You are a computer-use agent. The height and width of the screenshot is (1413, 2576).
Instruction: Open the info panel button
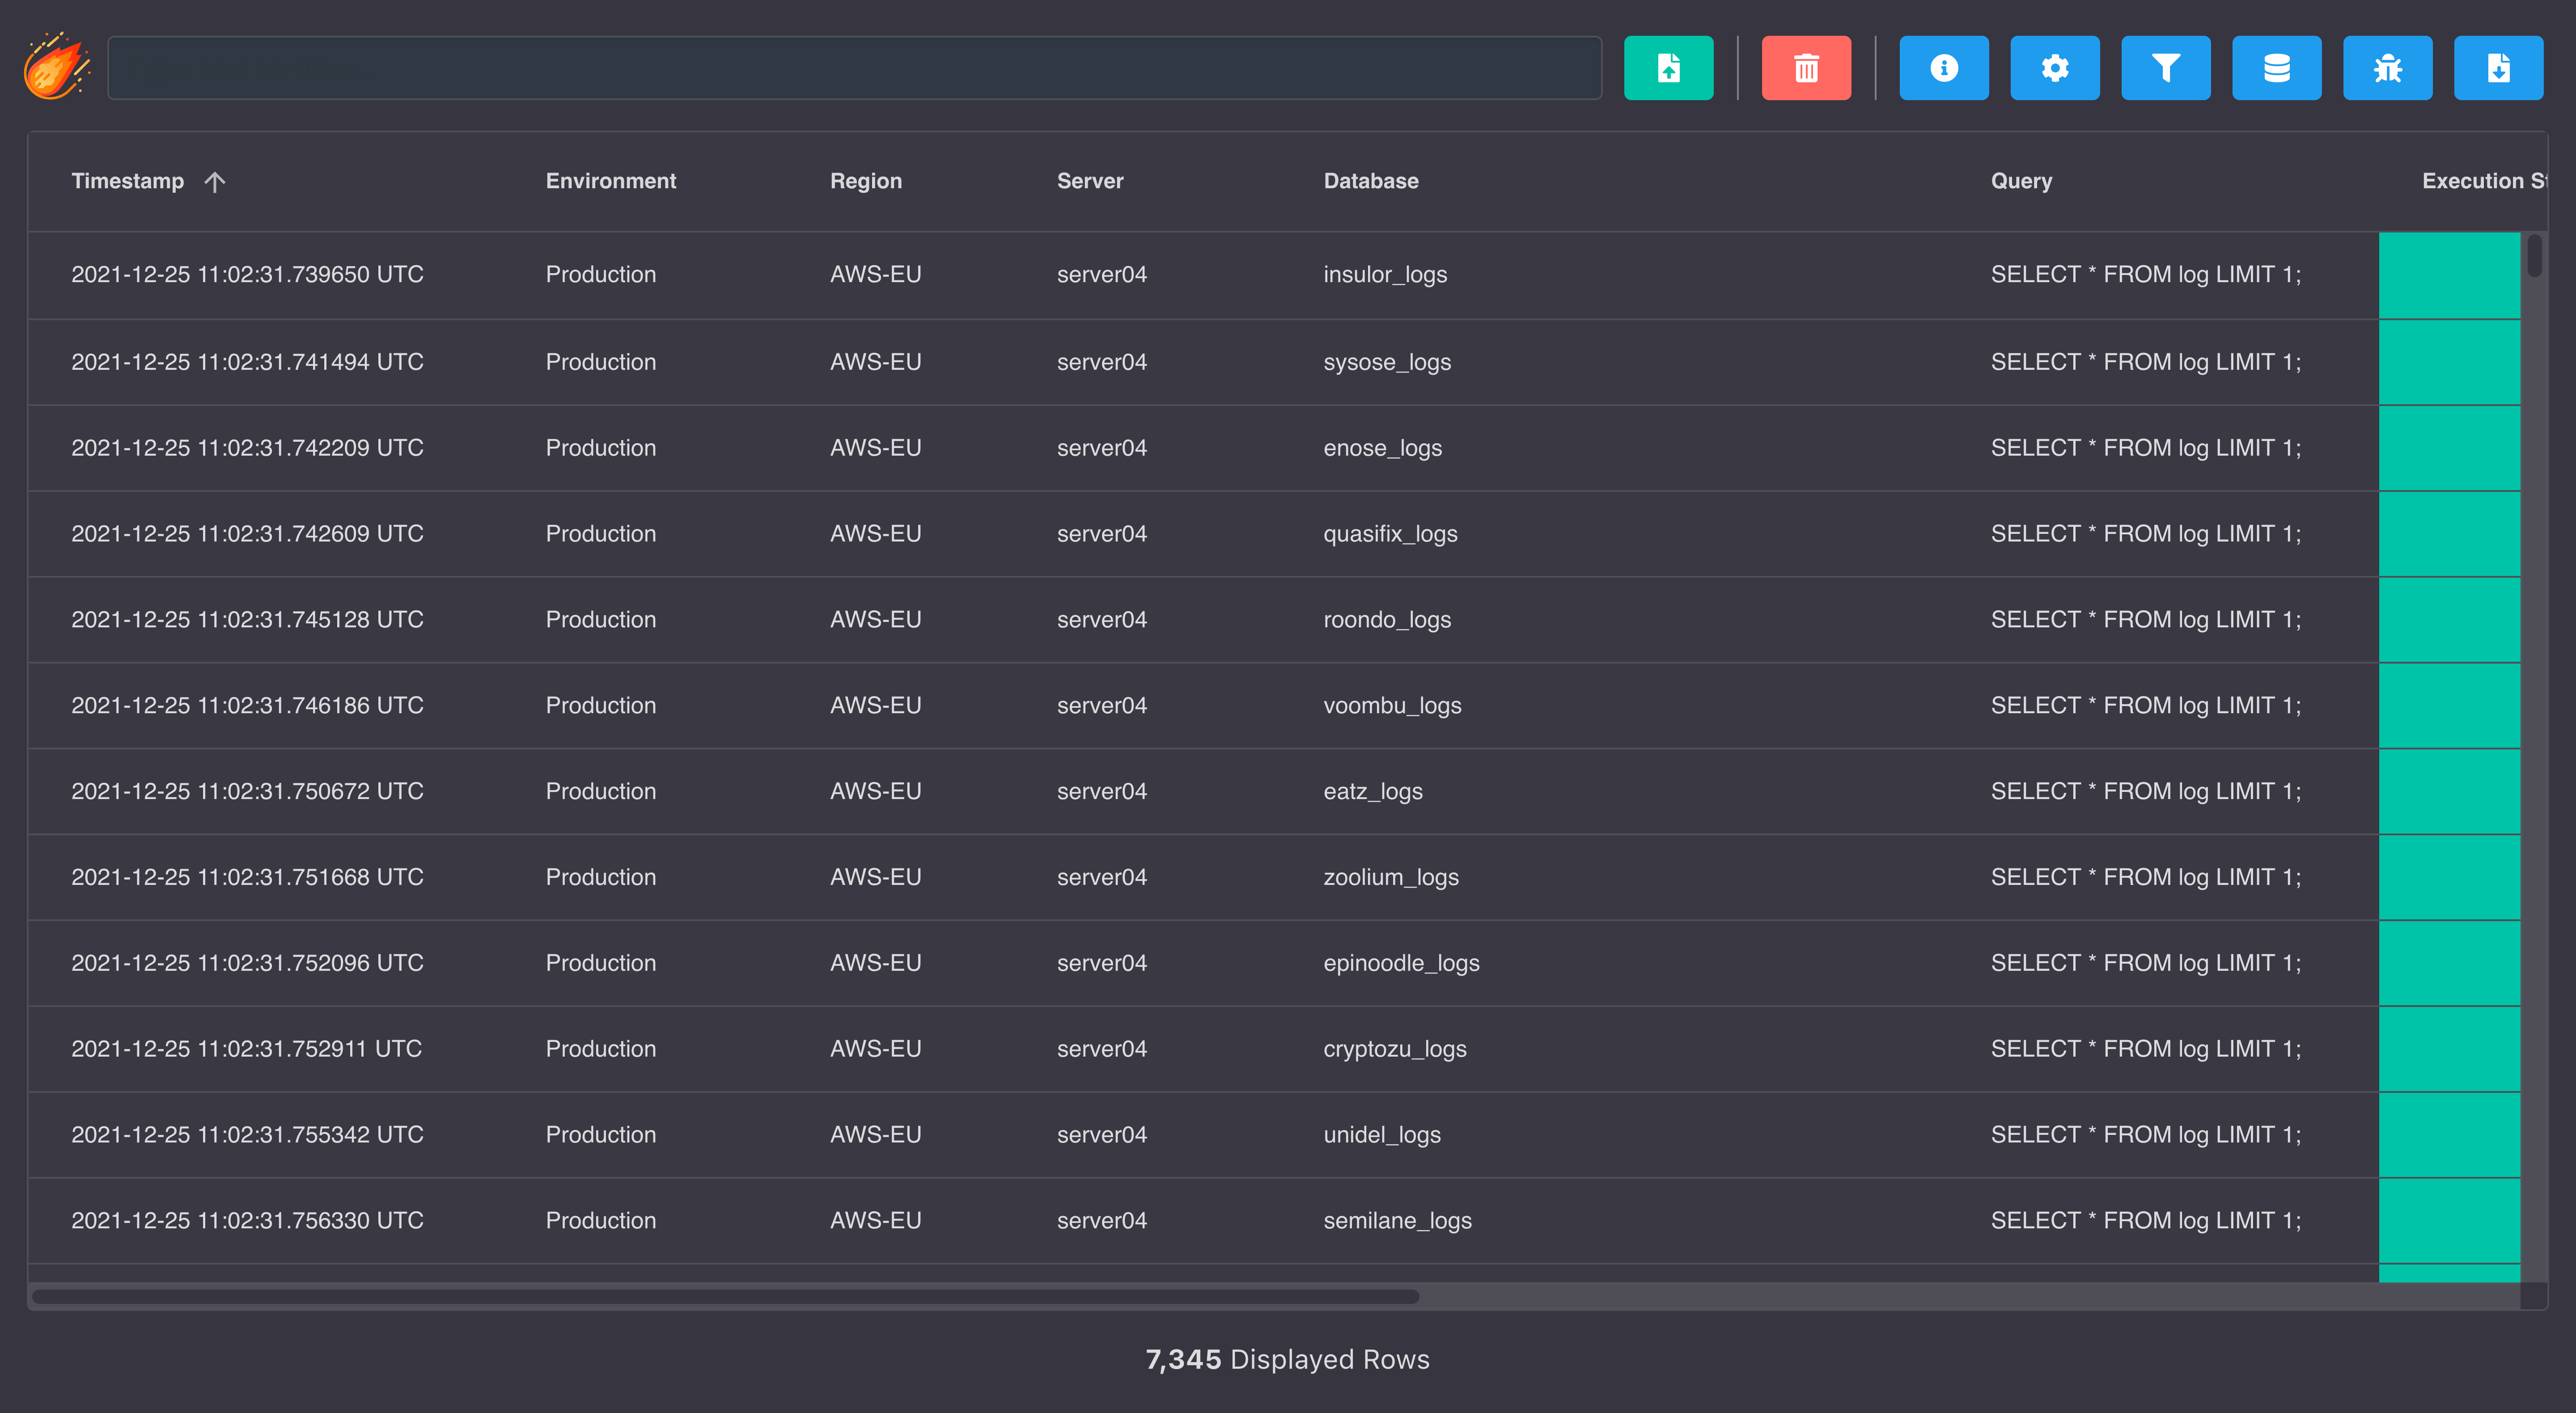(1944, 68)
